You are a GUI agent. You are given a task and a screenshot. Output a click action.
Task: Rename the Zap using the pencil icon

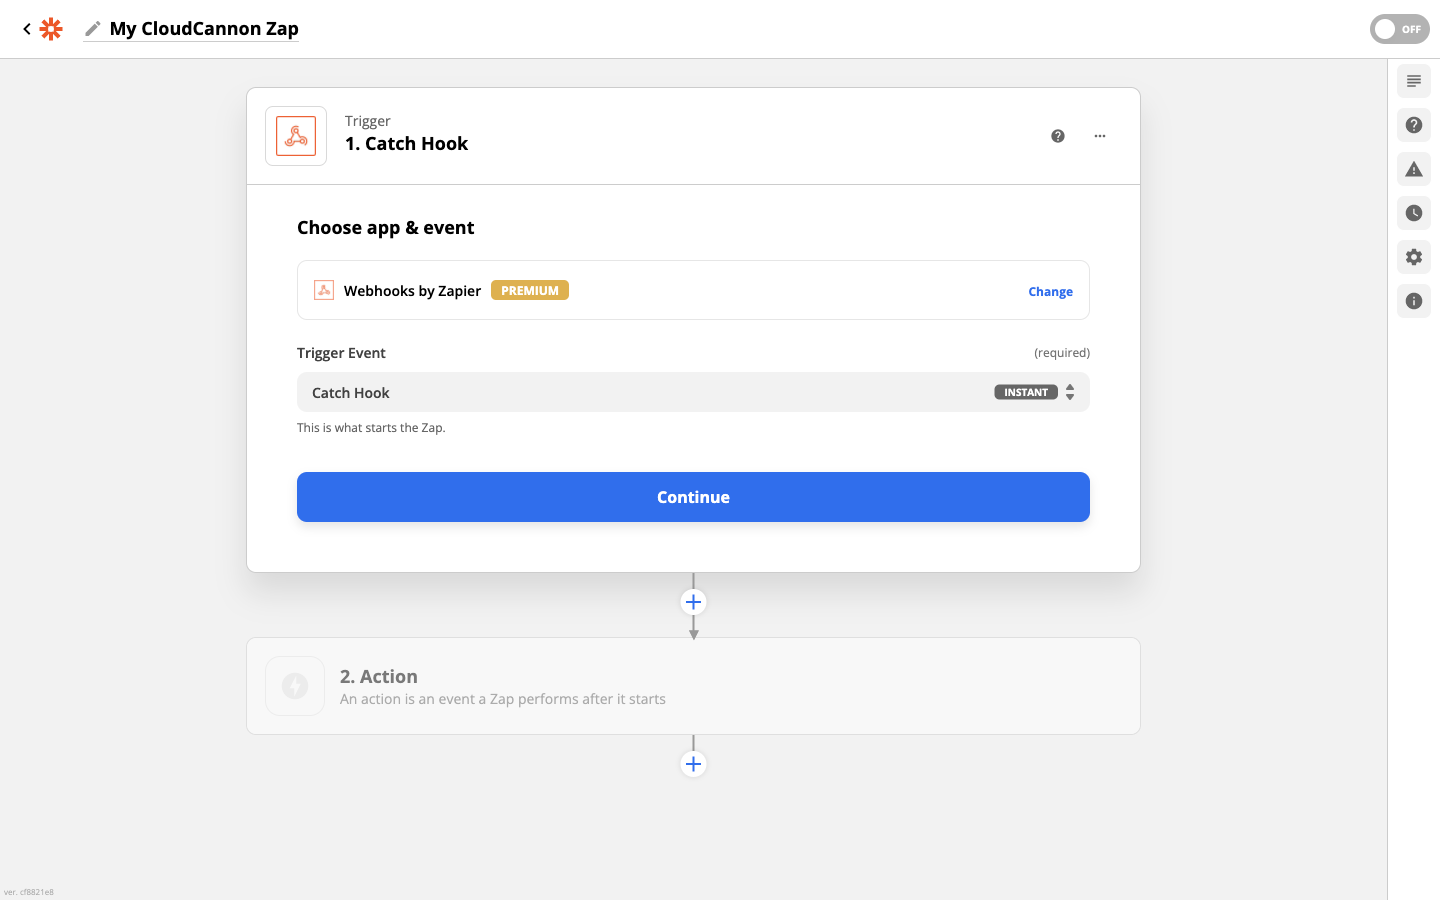coord(91,29)
